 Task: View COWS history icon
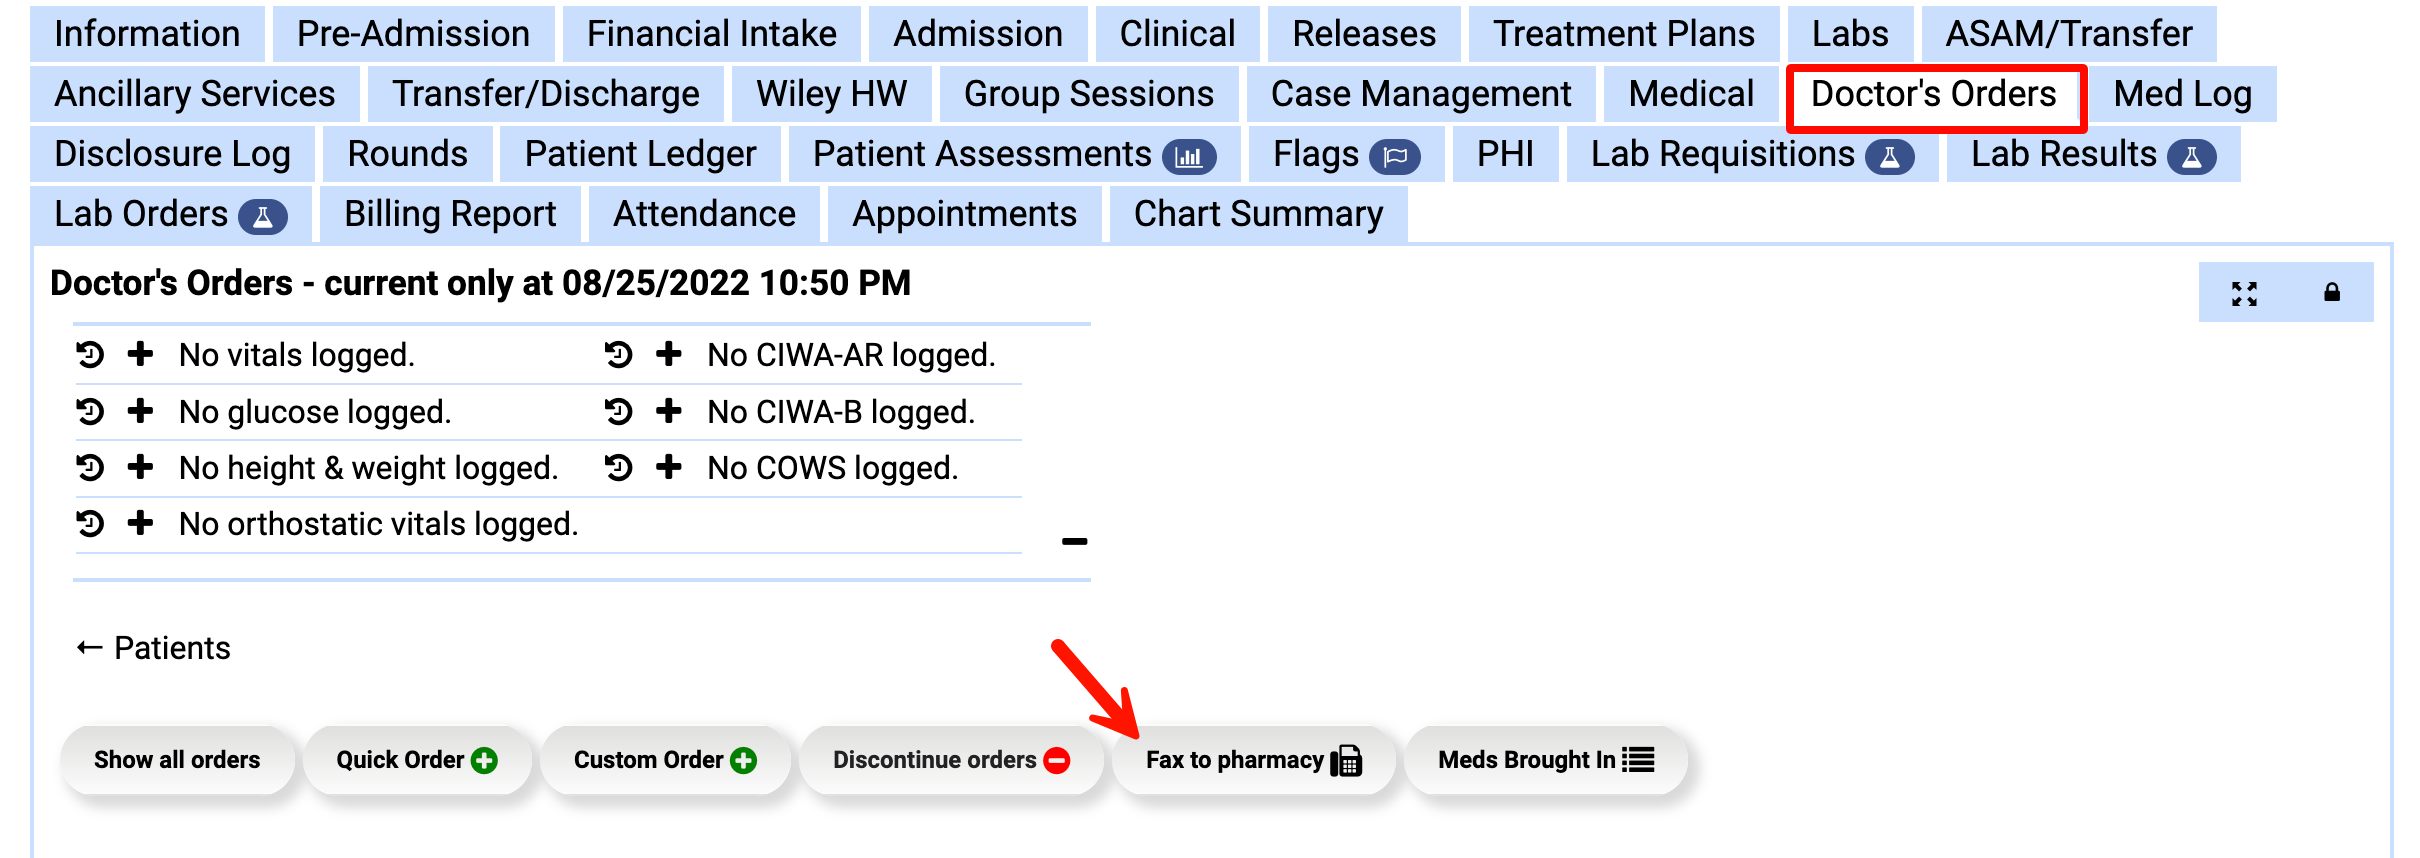pos(619,468)
